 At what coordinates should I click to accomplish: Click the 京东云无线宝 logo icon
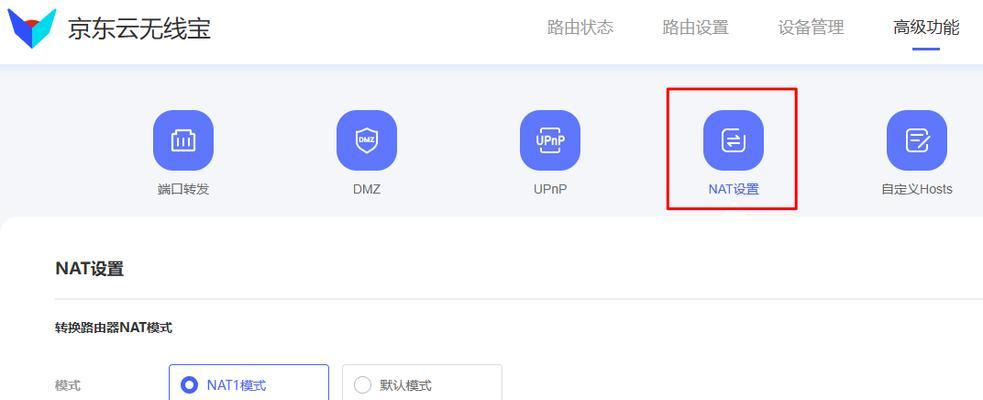[x=32, y=28]
